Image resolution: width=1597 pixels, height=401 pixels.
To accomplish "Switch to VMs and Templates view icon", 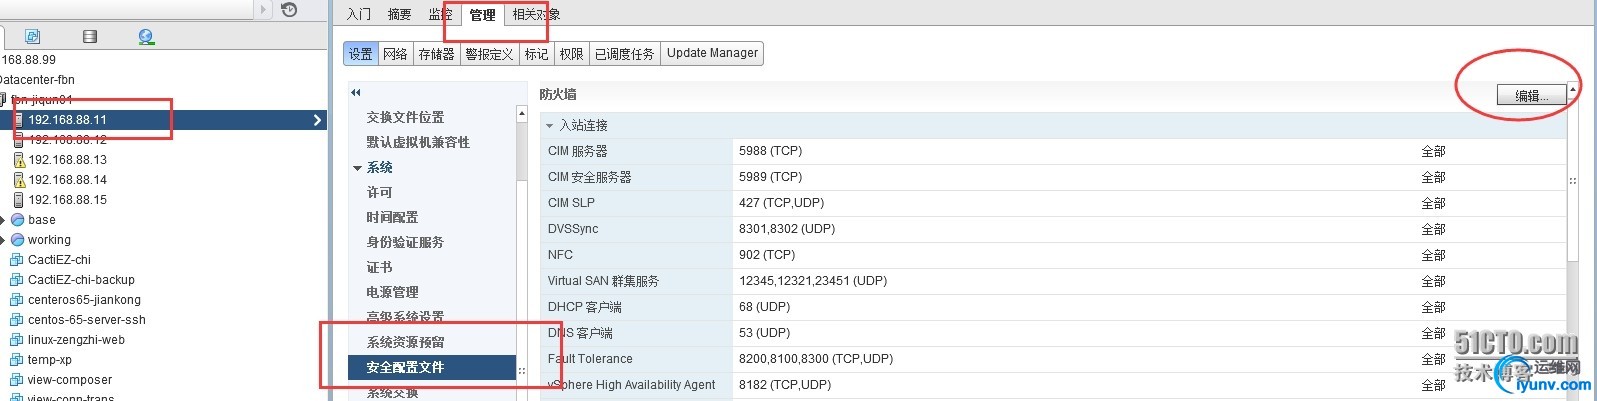I will (x=32, y=37).
